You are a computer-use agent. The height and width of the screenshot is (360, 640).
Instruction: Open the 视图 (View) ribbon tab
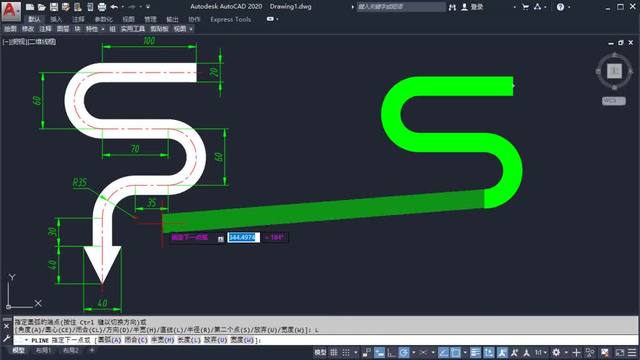(x=129, y=19)
